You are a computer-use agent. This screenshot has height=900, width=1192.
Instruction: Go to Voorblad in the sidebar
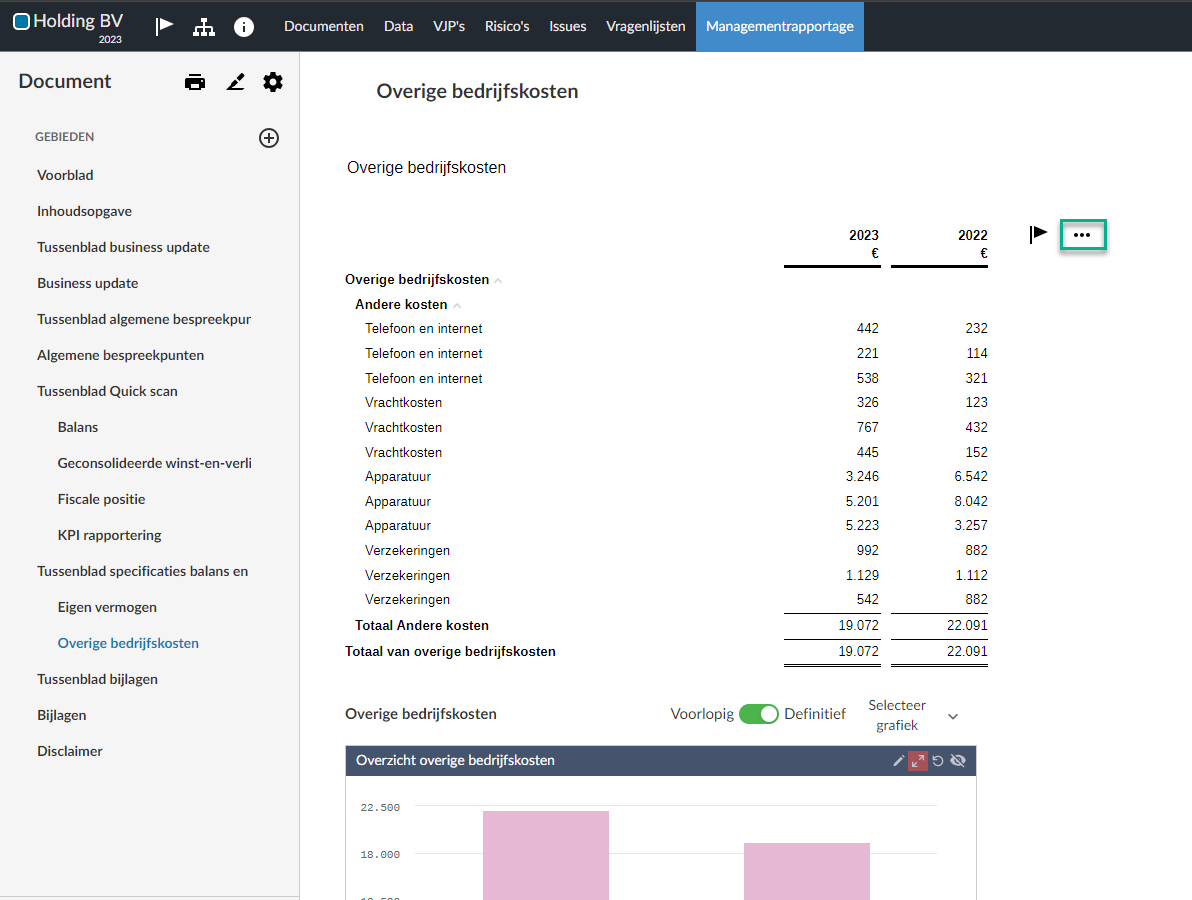(x=65, y=176)
